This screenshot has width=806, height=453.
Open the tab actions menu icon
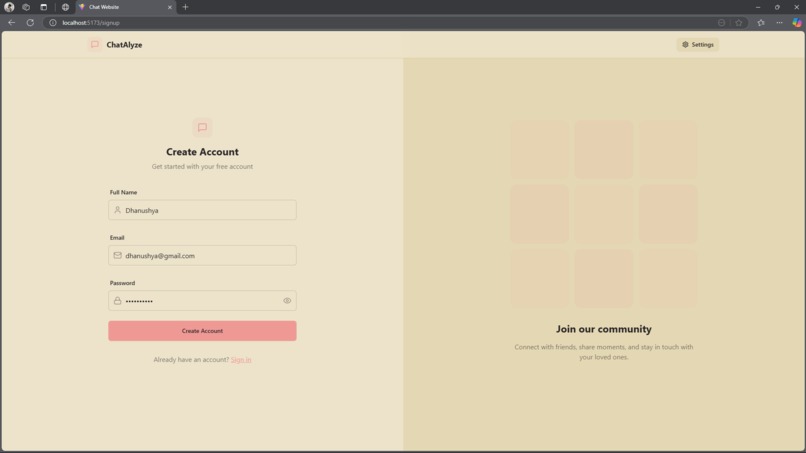[44, 7]
